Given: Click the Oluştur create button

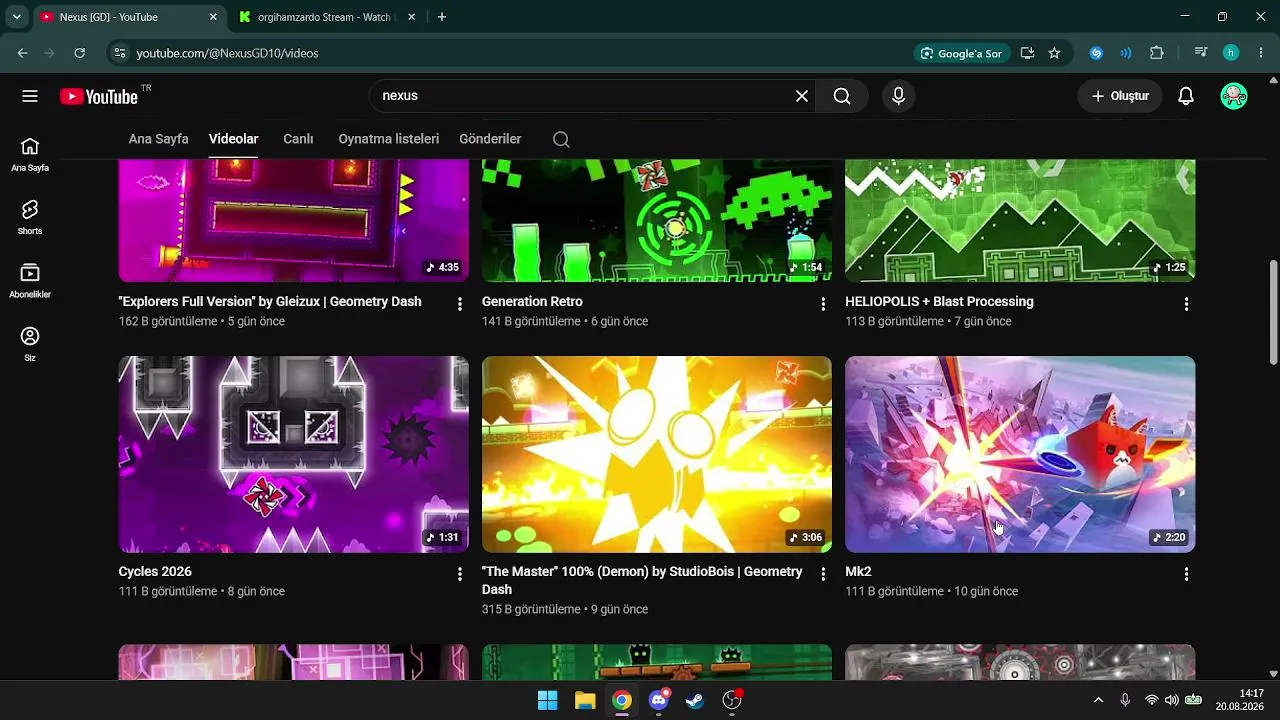Looking at the screenshot, I should [x=1120, y=96].
